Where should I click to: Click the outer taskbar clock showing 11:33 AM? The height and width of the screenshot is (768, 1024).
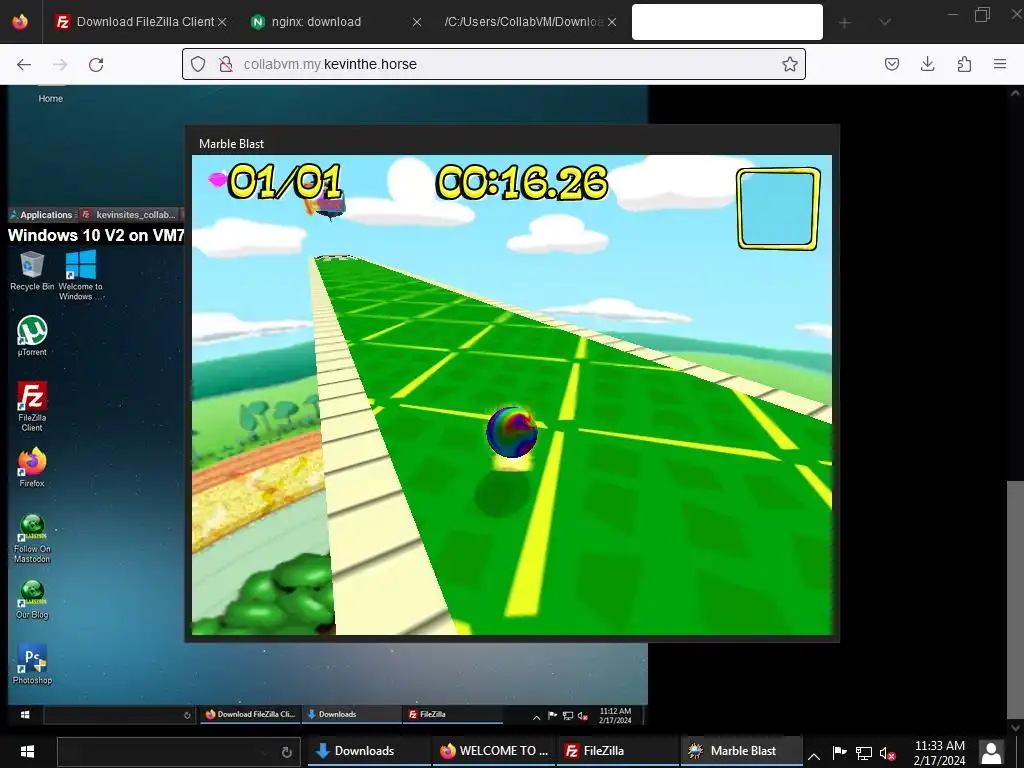coord(939,752)
